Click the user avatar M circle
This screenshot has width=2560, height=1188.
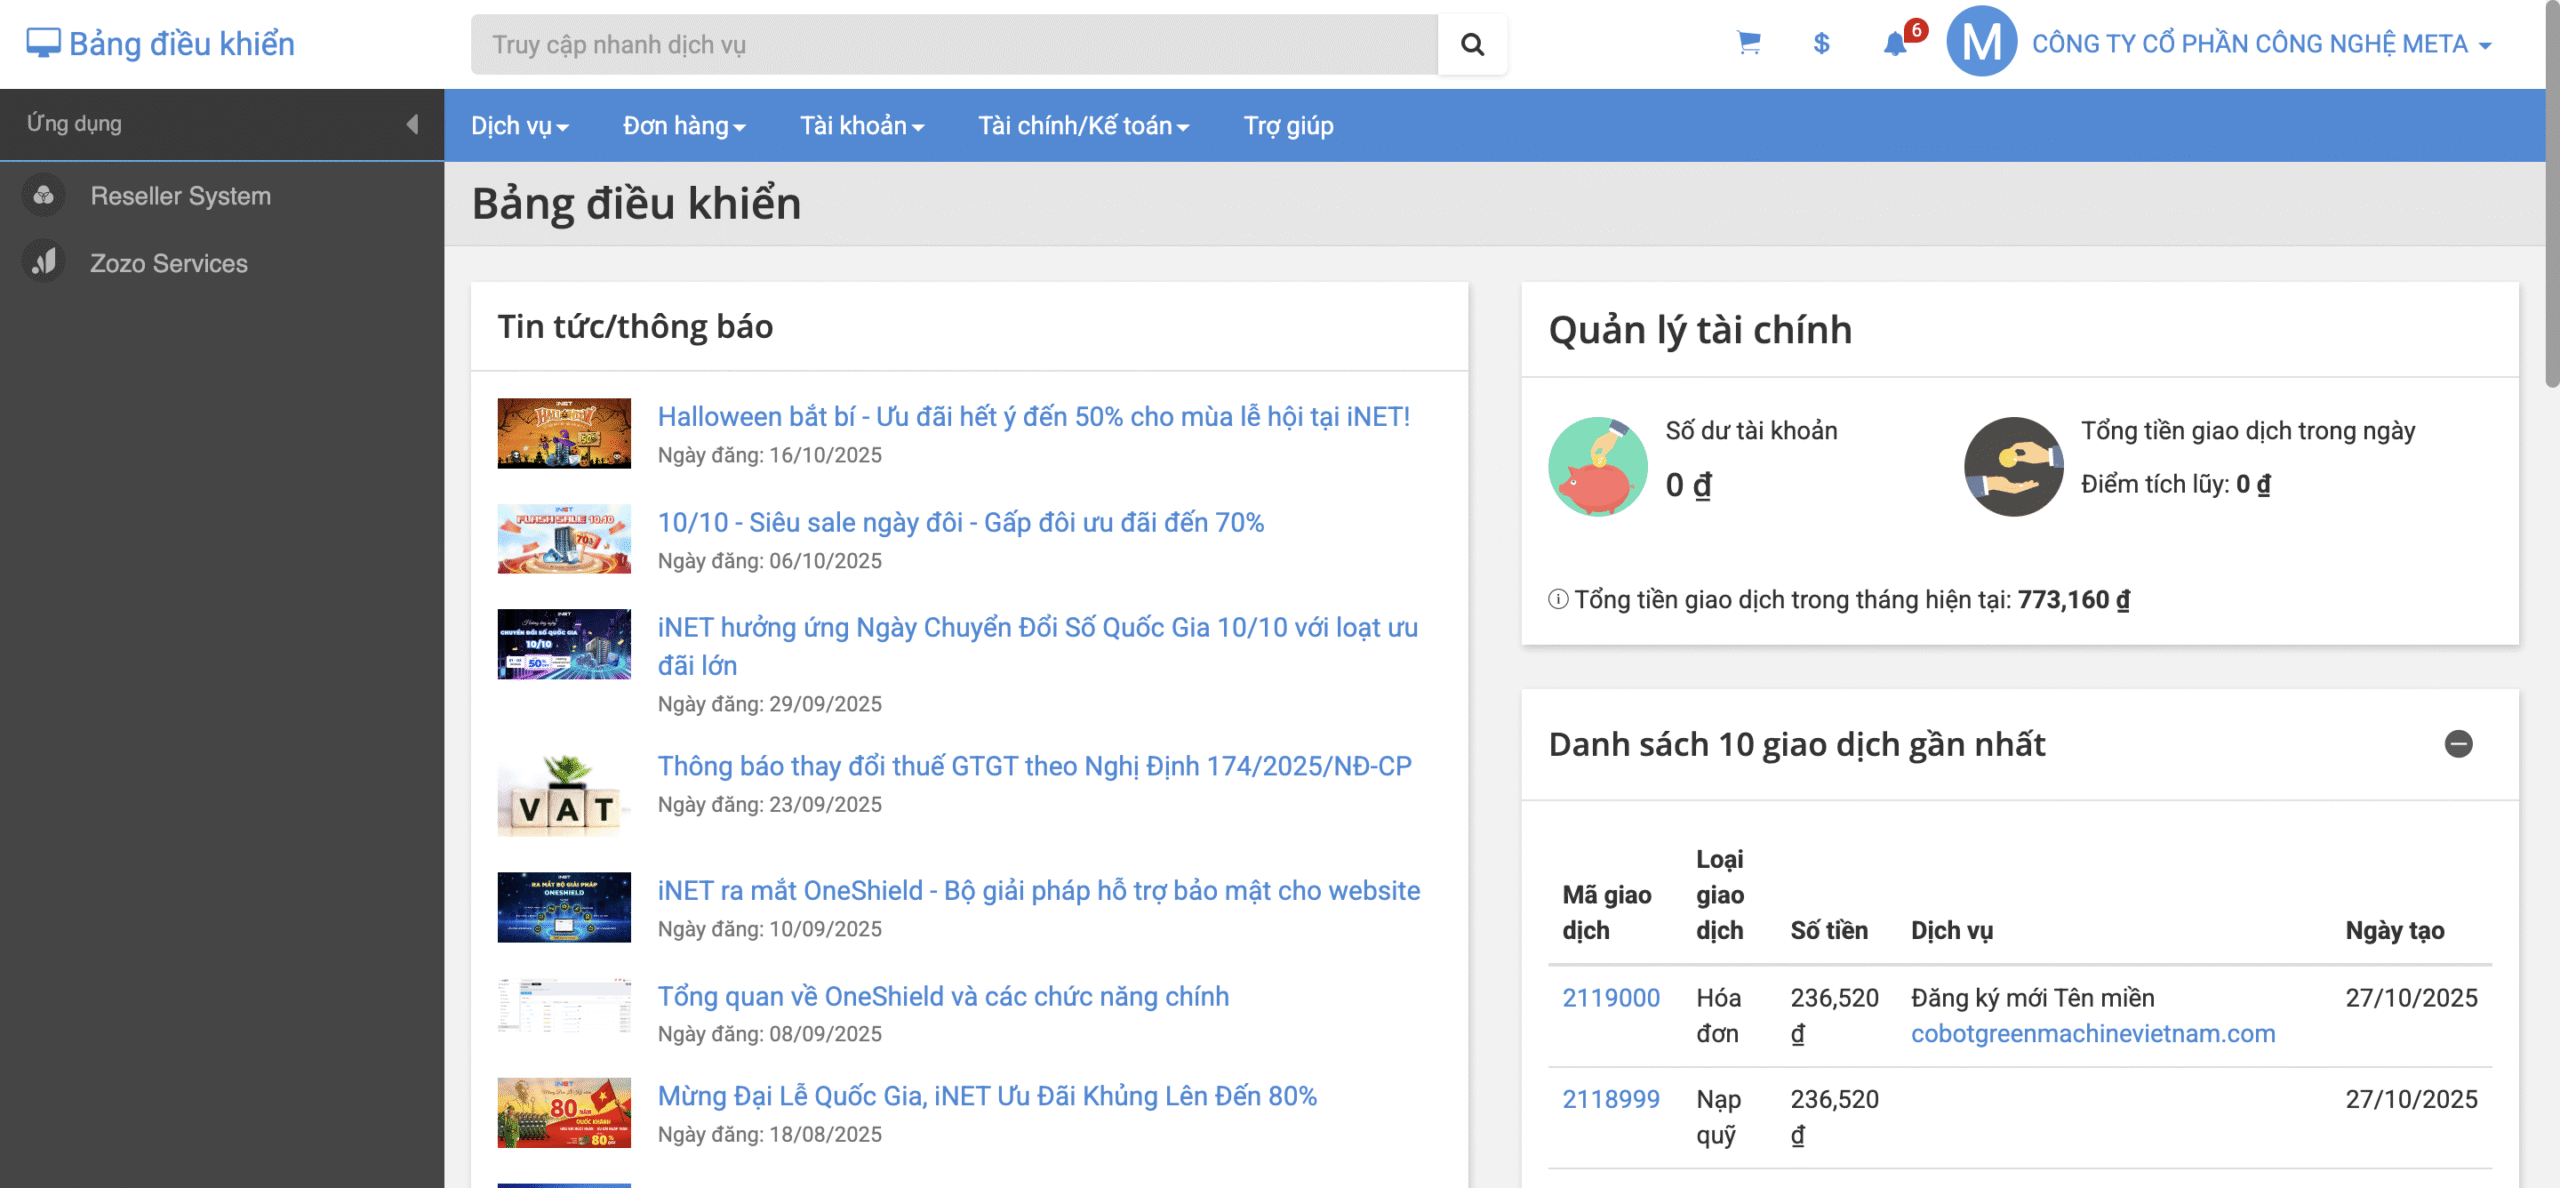point(1981,43)
